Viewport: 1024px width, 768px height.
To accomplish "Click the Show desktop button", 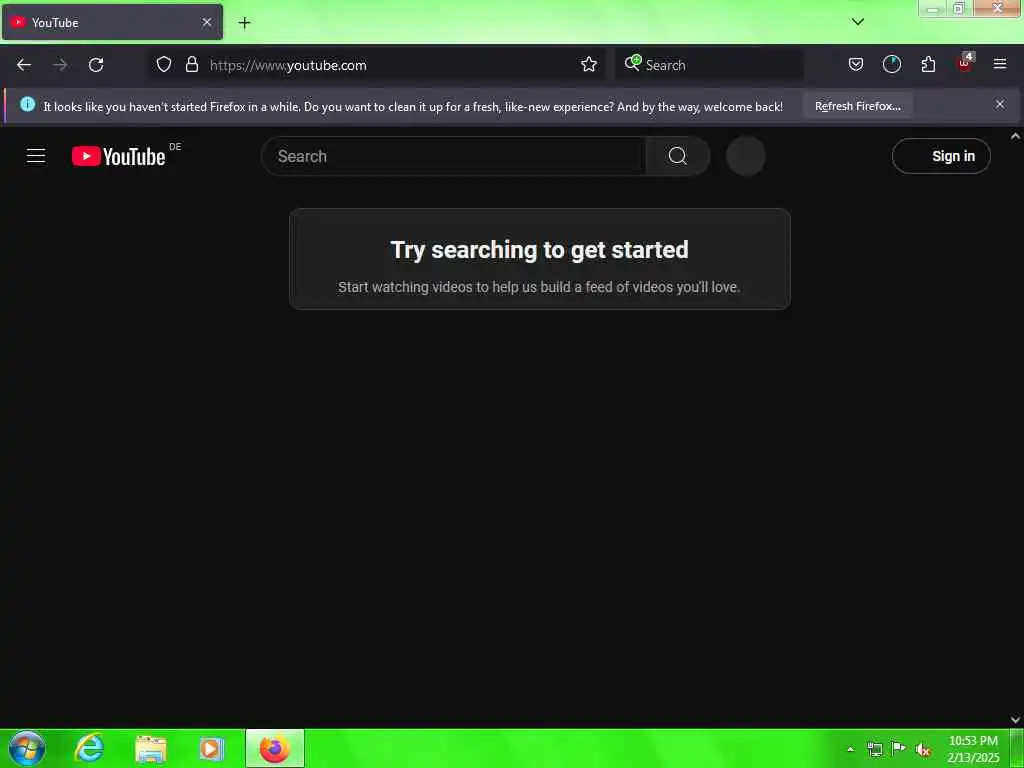I will tap(1017, 748).
